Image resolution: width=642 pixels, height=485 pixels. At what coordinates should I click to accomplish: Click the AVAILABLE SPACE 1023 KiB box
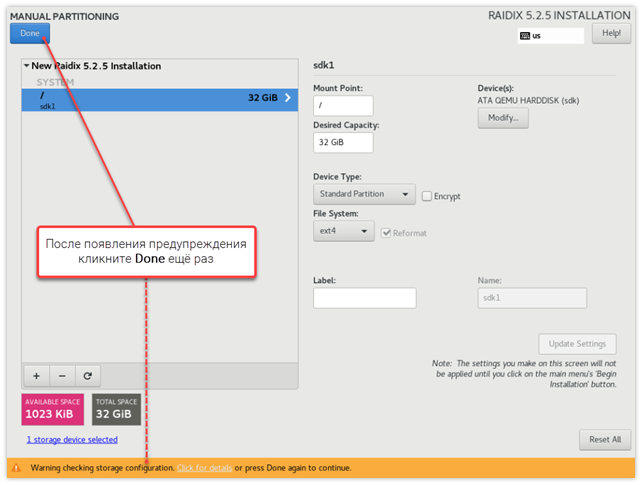(53, 409)
